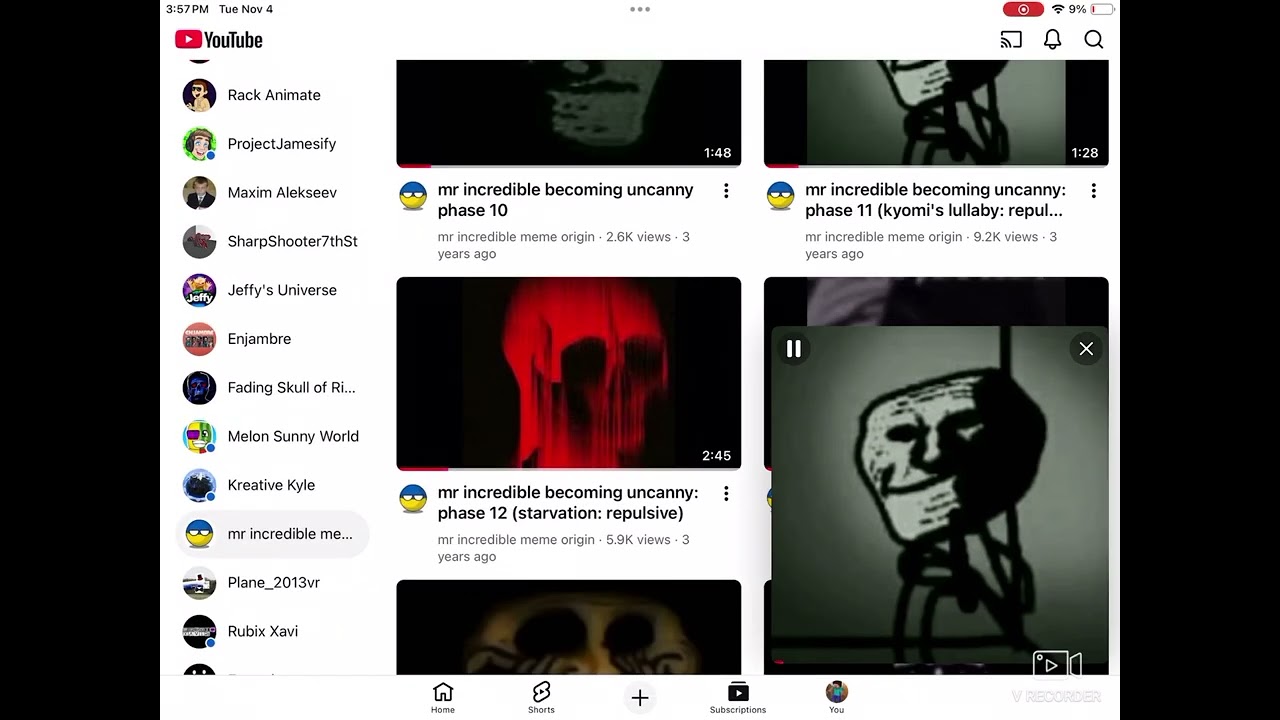Tap the channel avatar beside phase 11 title
This screenshot has height=720, width=1280.
[780, 196]
